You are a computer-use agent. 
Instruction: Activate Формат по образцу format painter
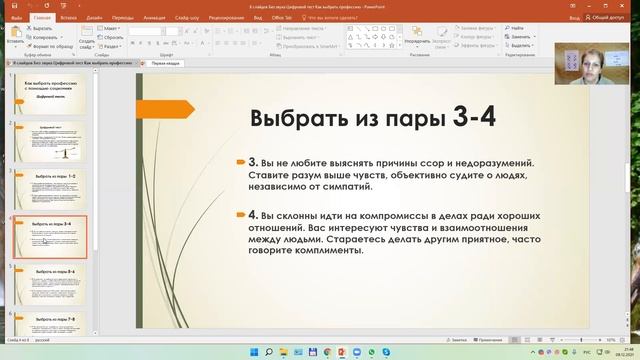[50, 47]
